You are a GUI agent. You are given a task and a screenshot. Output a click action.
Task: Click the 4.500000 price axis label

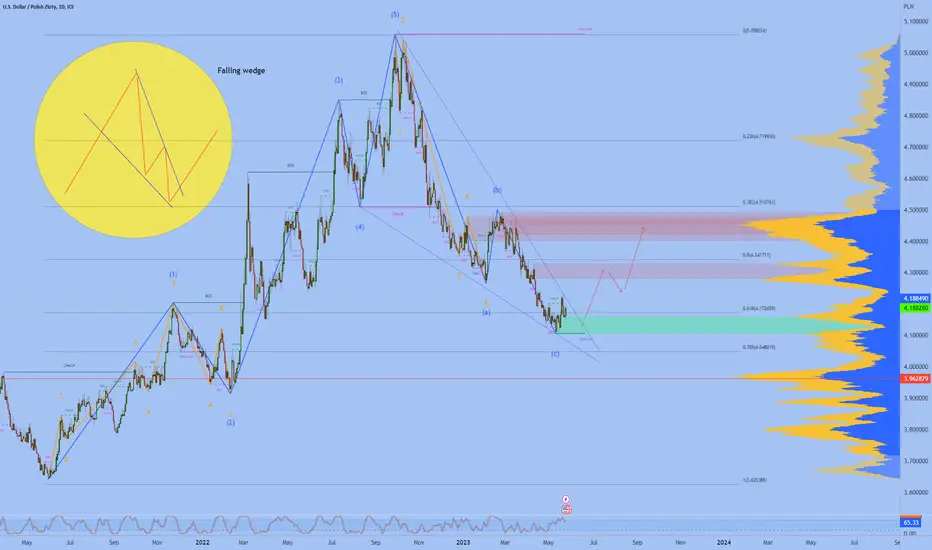pos(915,210)
